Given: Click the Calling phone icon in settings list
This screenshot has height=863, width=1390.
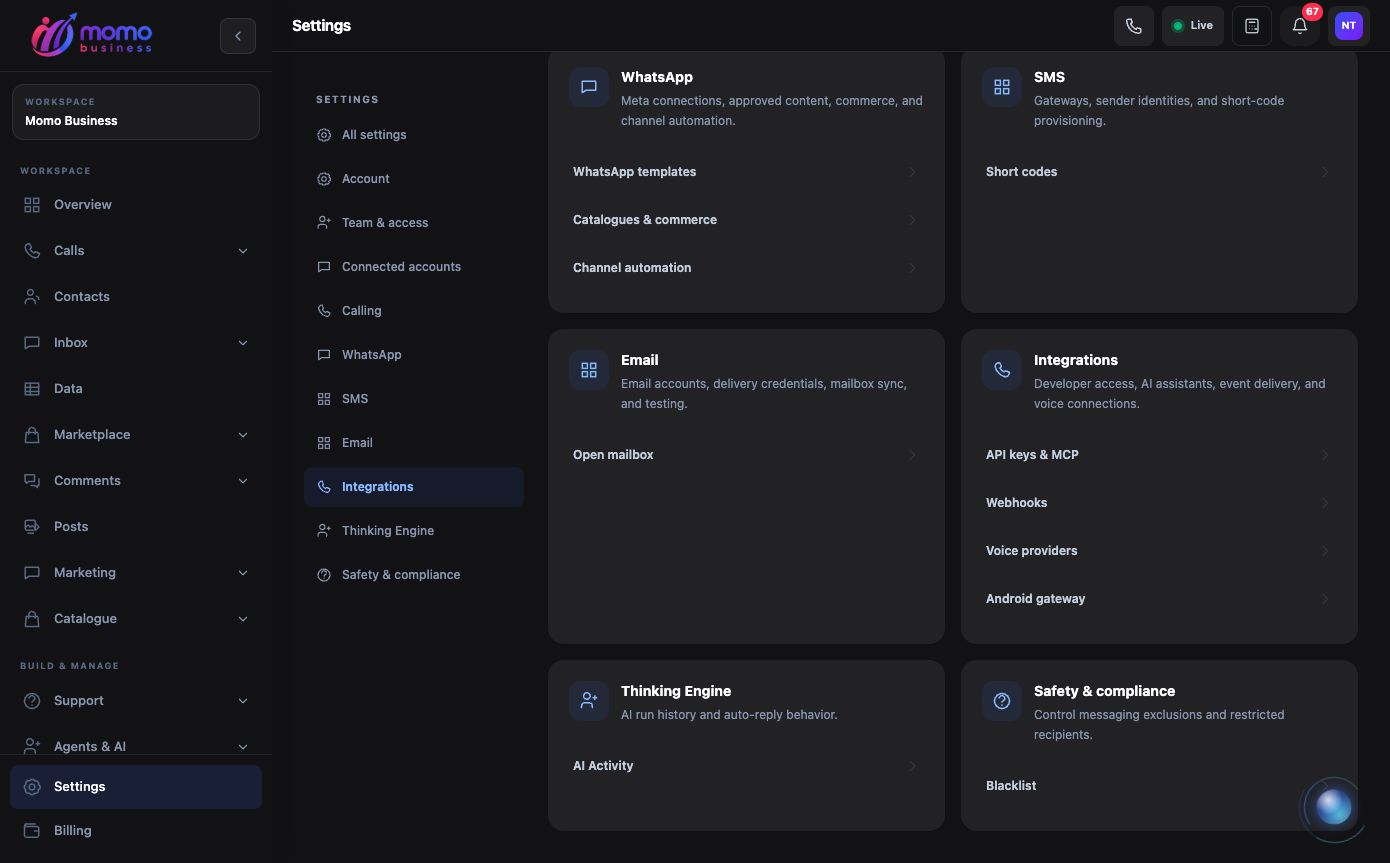Looking at the screenshot, I should click(x=324, y=311).
